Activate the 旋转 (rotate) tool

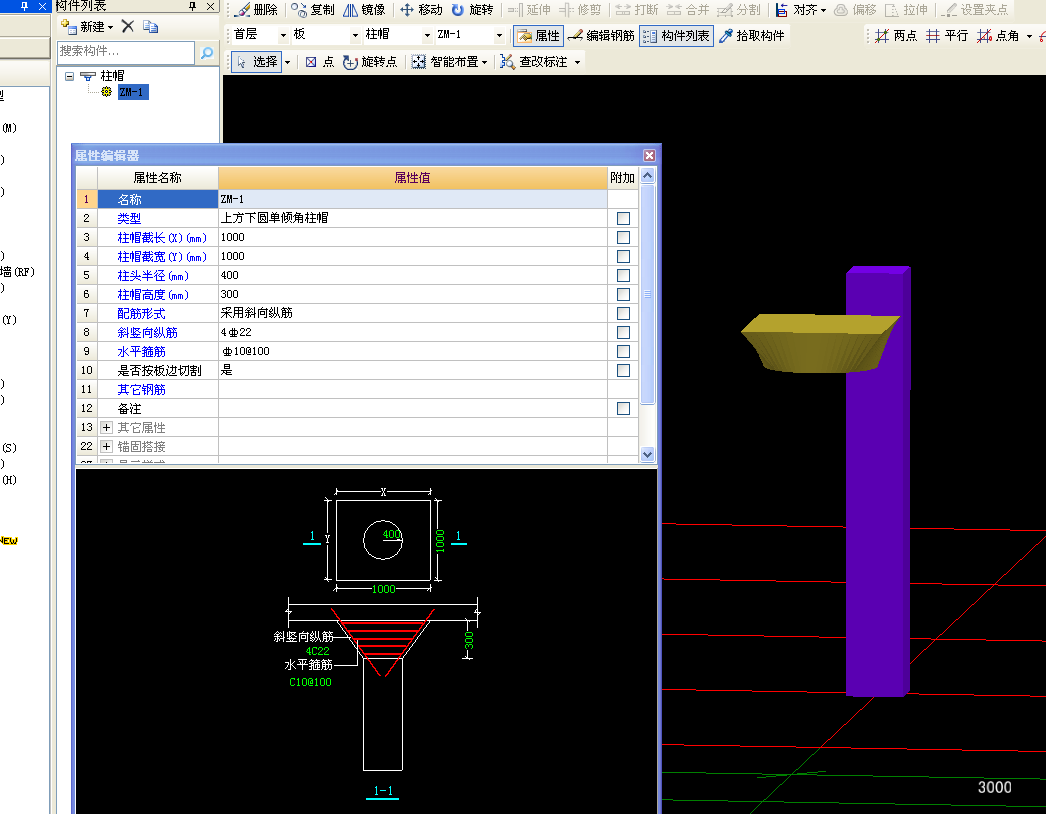click(472, 10)
